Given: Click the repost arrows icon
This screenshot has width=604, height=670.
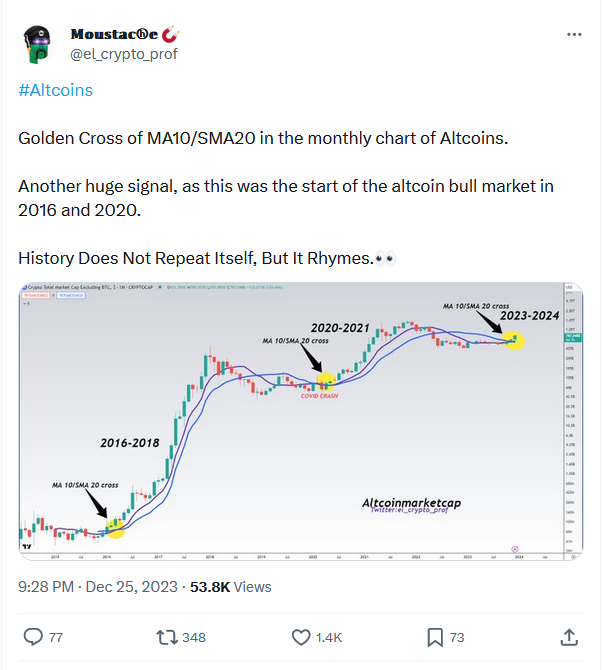Looking at the screenshot, I should (x=168, y=637).
